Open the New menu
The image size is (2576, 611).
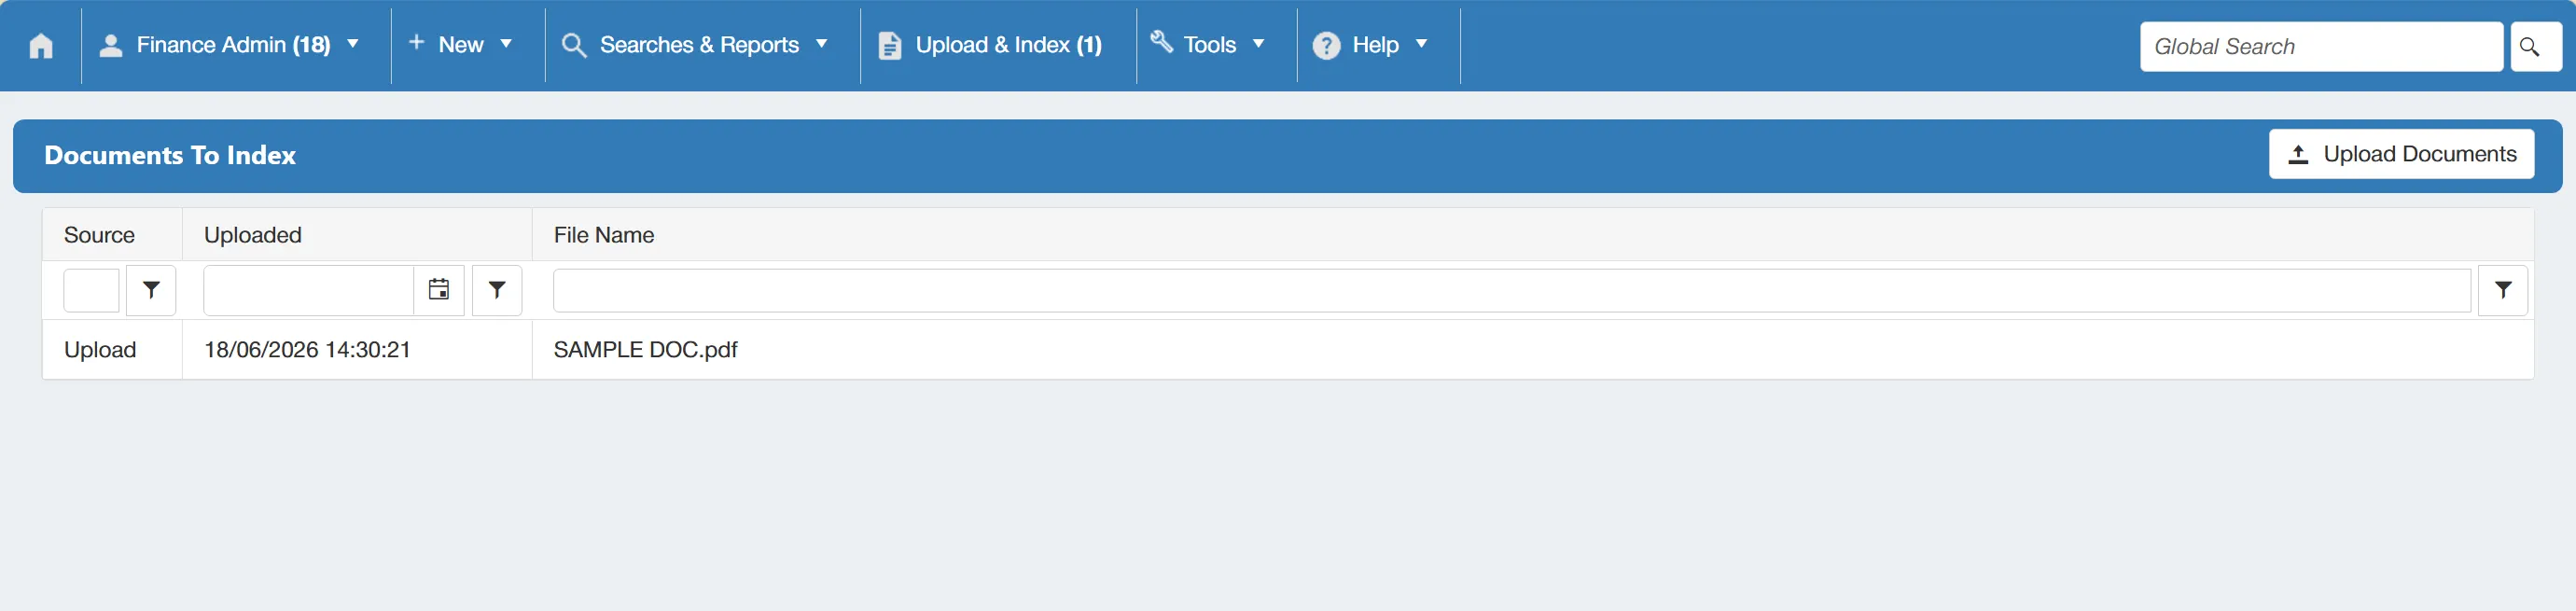coord(468,46)
